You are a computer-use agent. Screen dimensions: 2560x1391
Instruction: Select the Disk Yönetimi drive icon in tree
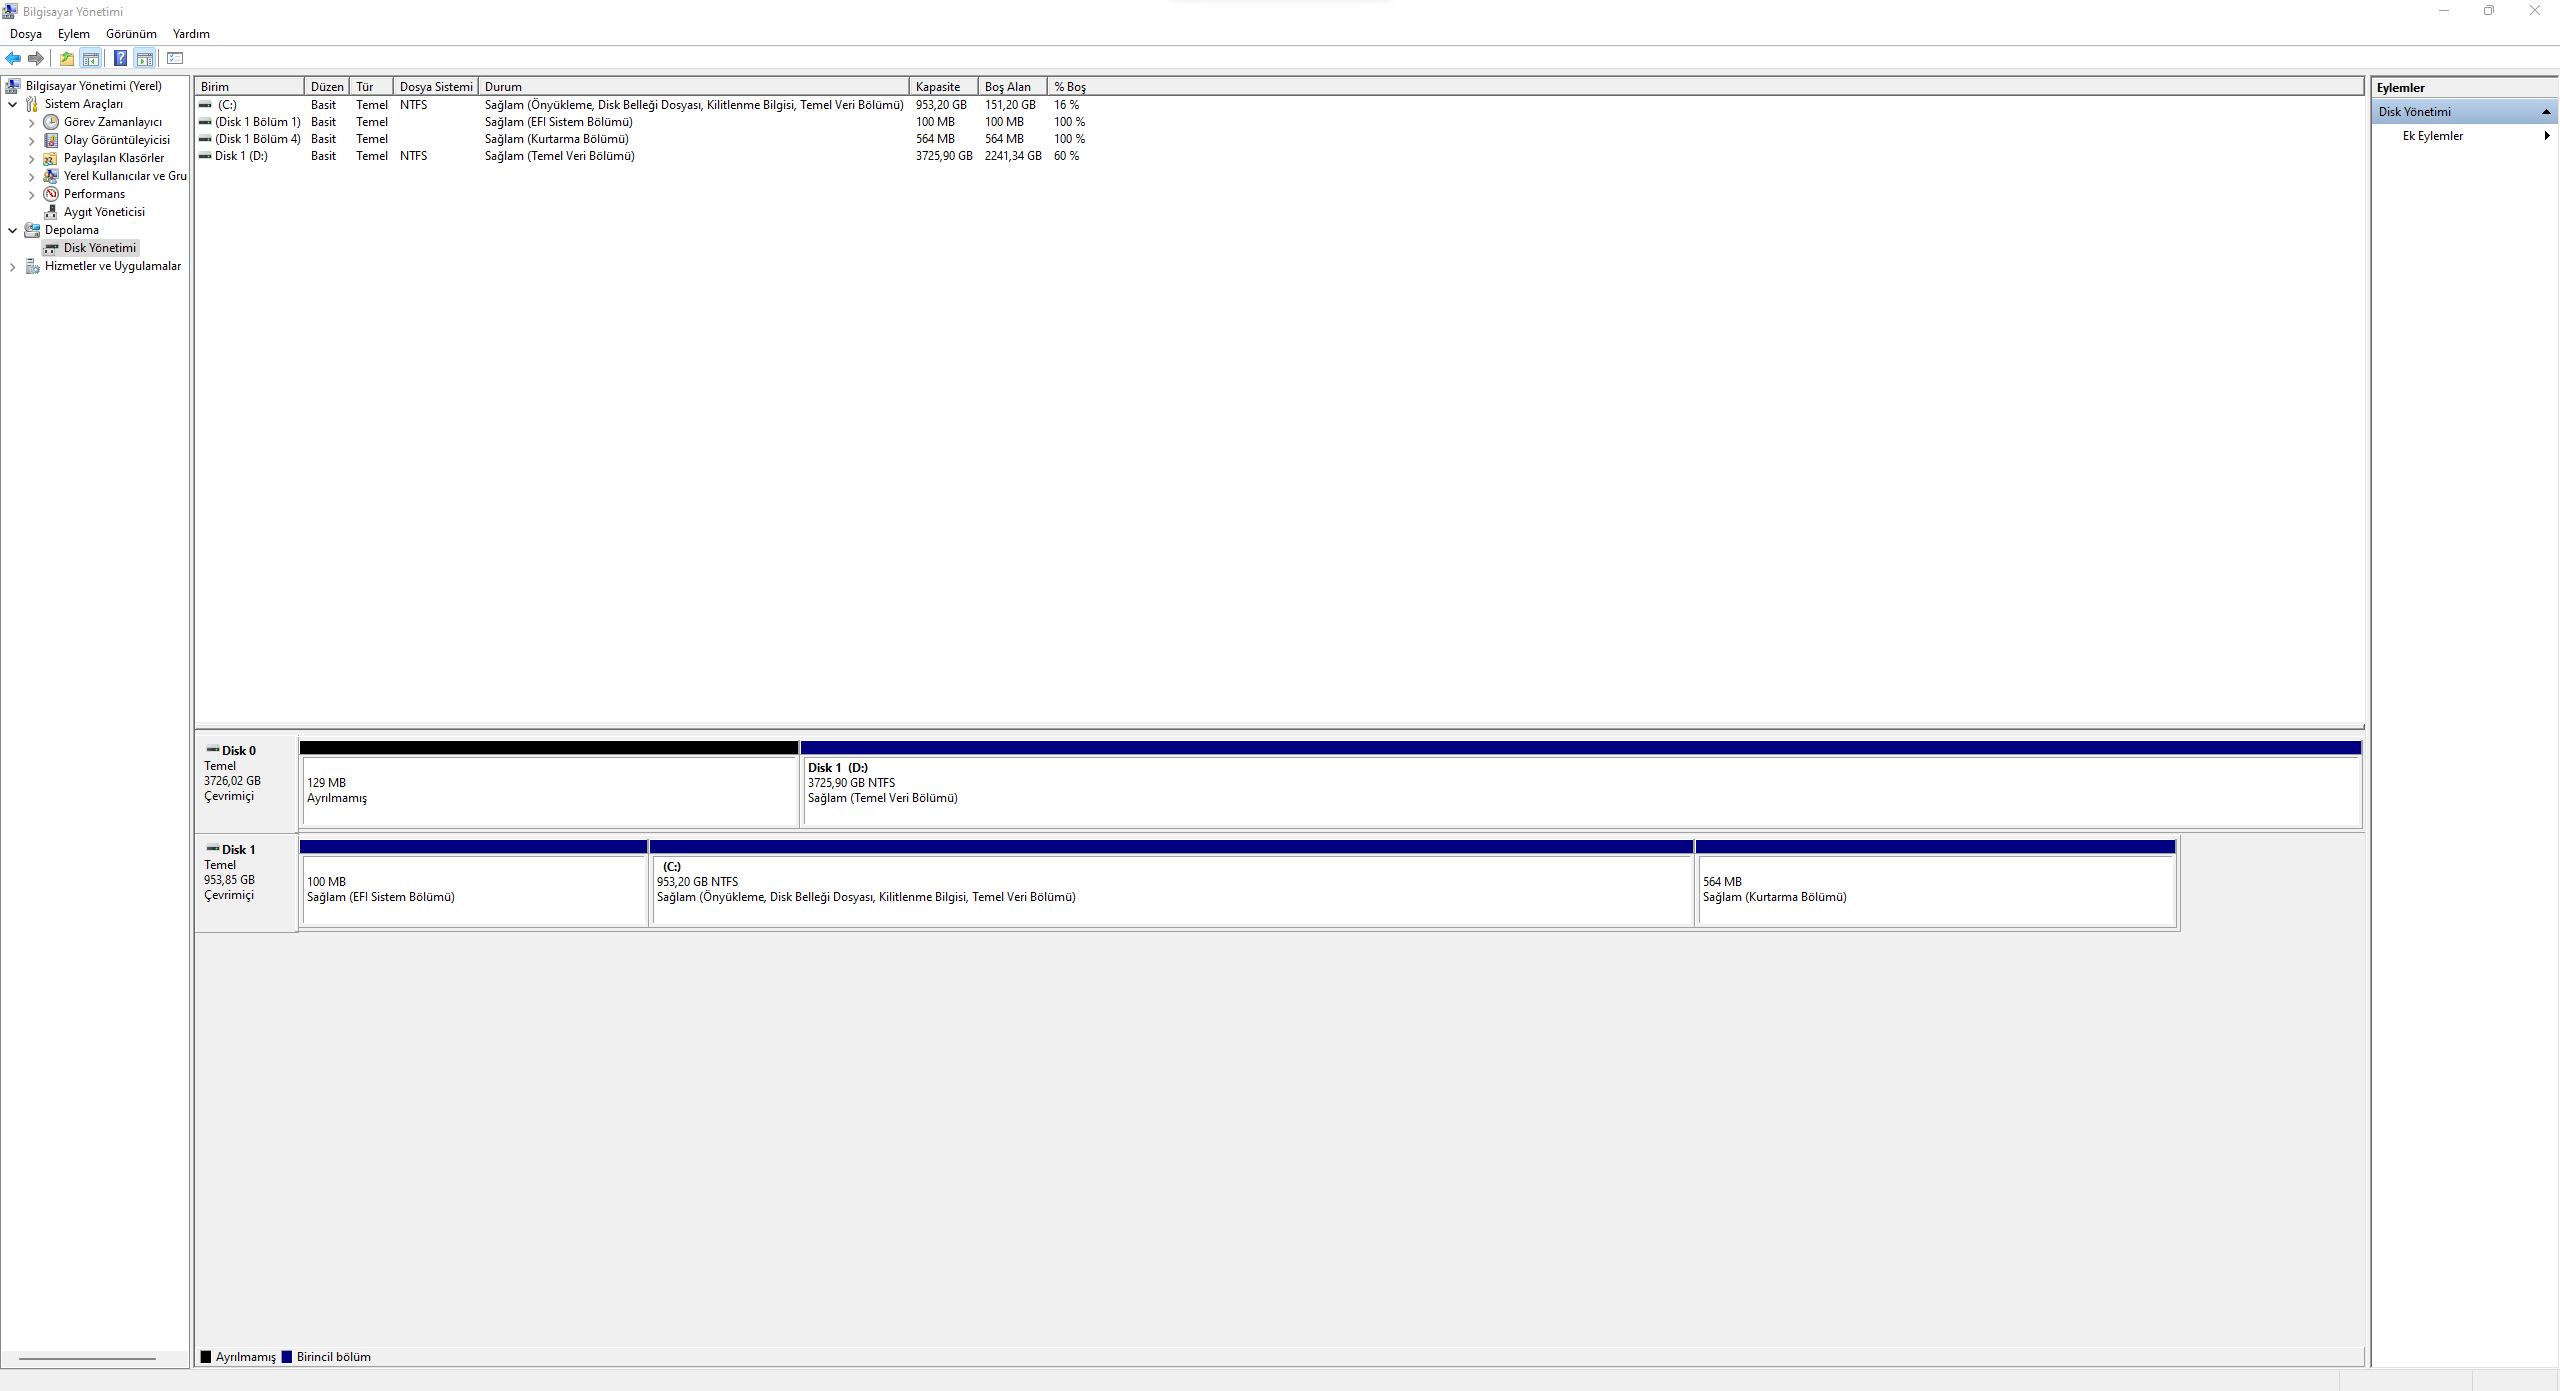click(51, 248)
